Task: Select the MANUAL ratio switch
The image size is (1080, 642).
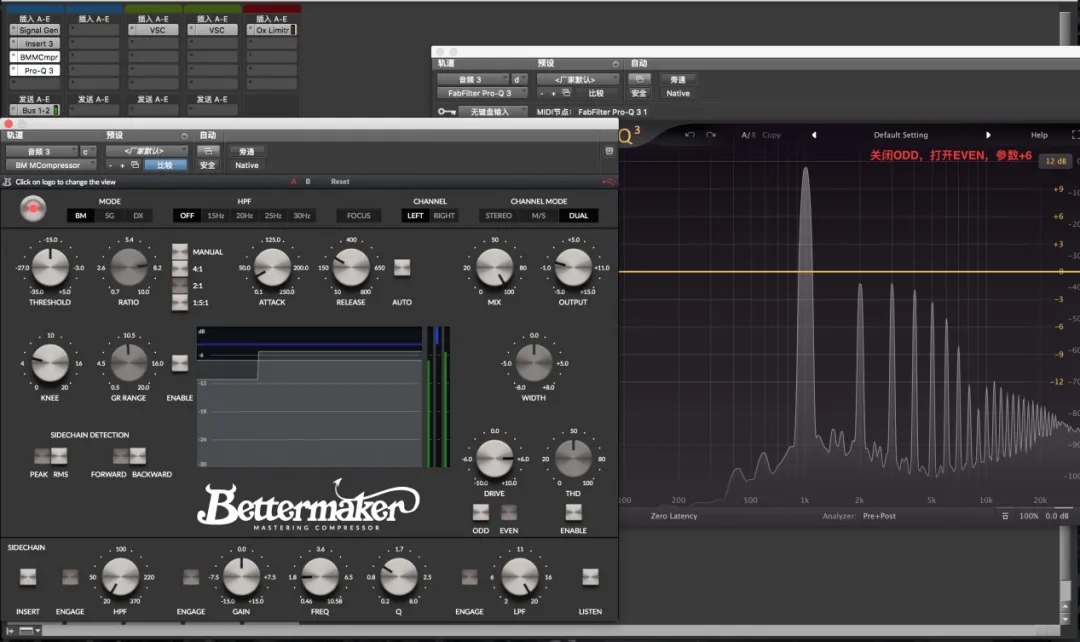Action: [180, 251]
